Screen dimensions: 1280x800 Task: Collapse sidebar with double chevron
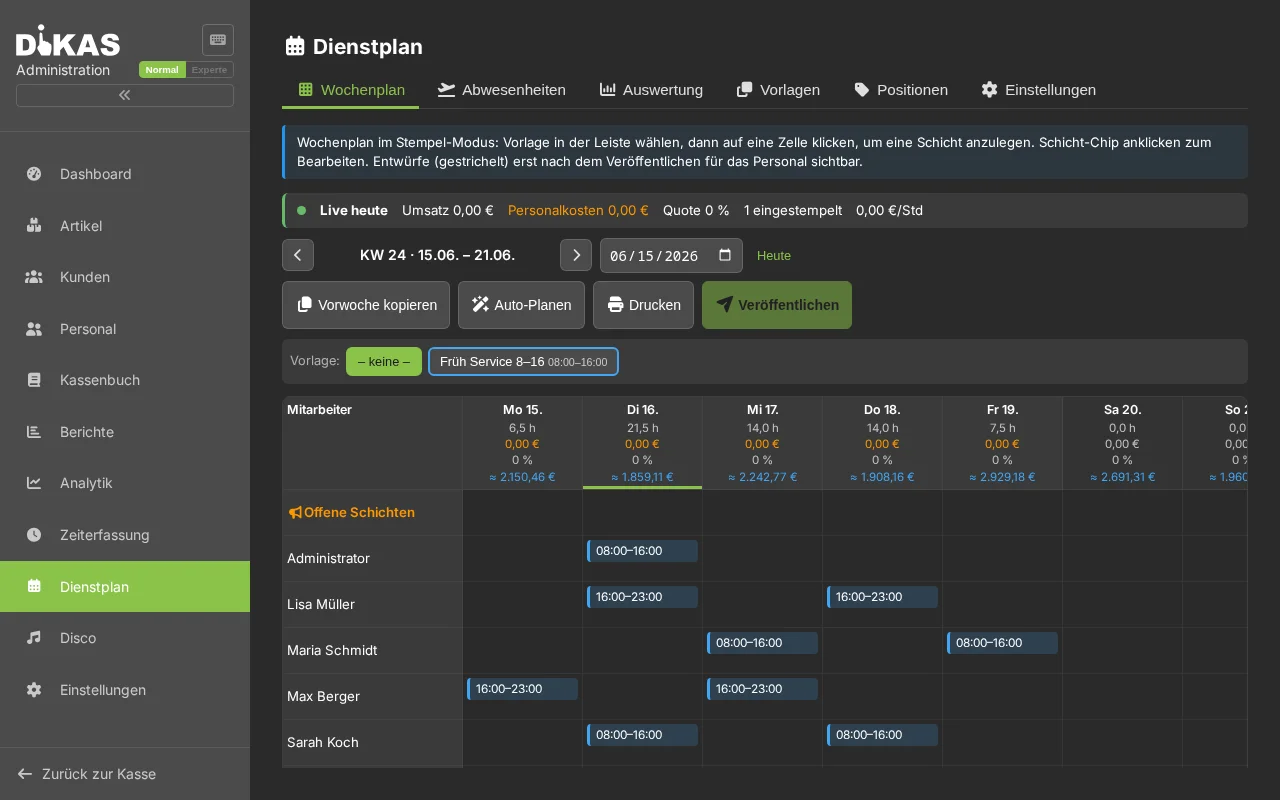125,95
